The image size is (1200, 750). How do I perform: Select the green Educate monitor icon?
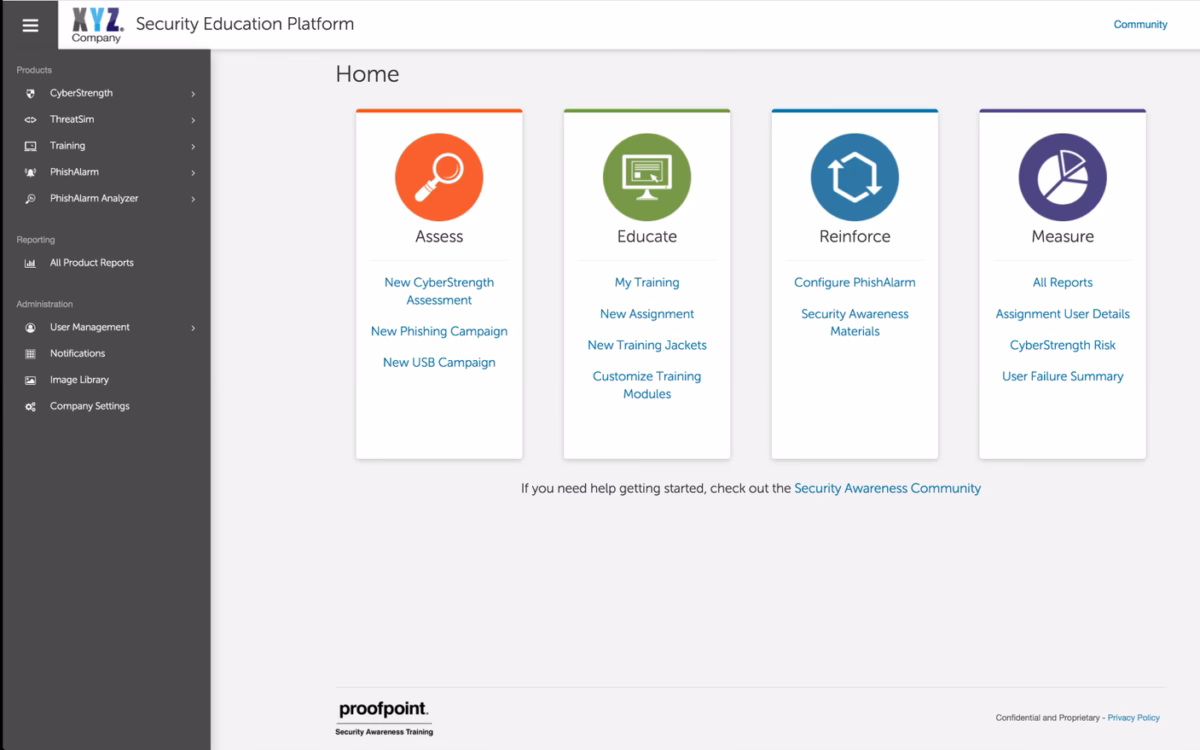646,176
